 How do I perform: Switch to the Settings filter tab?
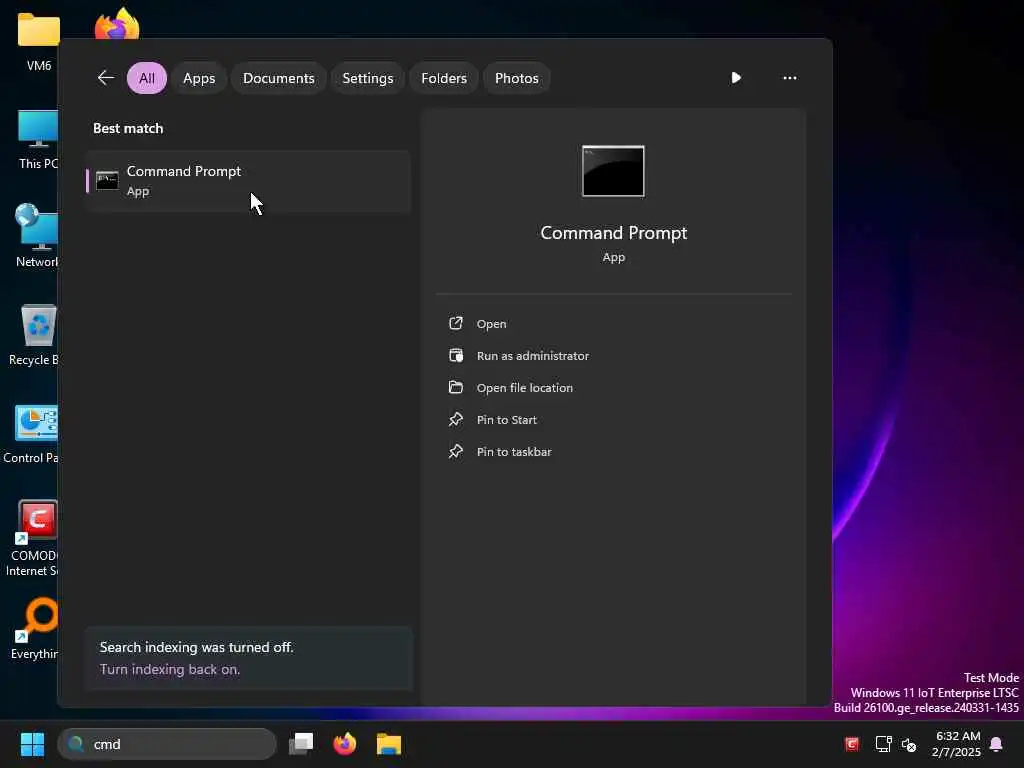coord(368,78)
